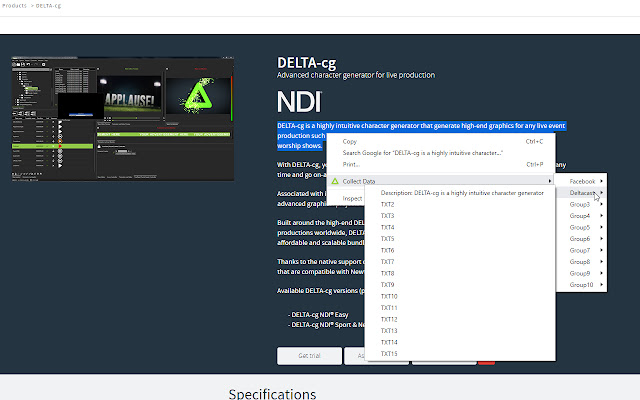Open the Collect Data submenu entry
The image size is (640, 400).
click(x=441, y=181)
